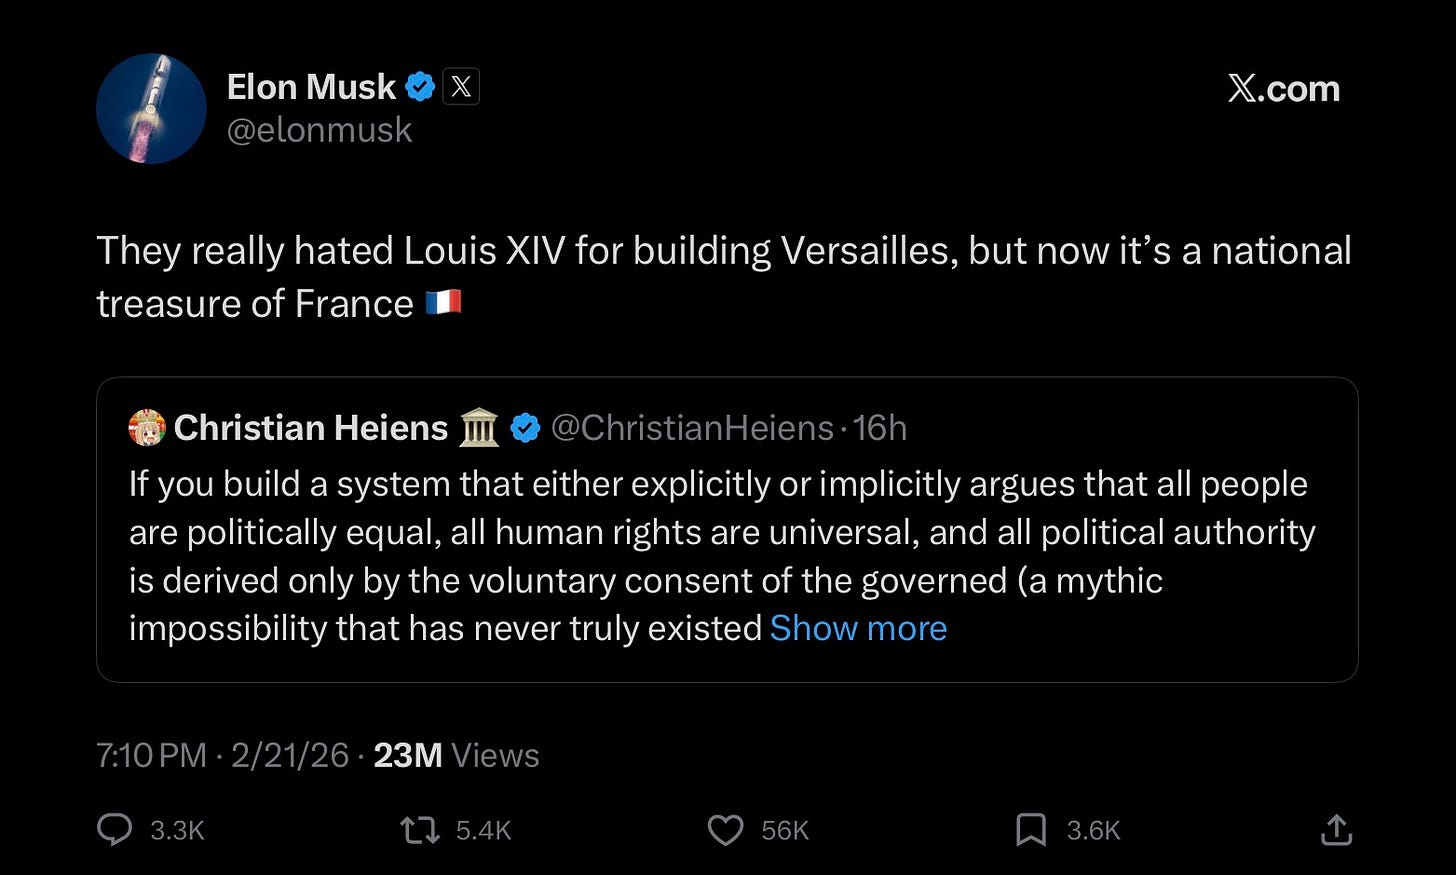This screenshot has width=1456, height=875.
Task: Click the 16h timestamp on quoted tweet
Action: click(880, 428)
